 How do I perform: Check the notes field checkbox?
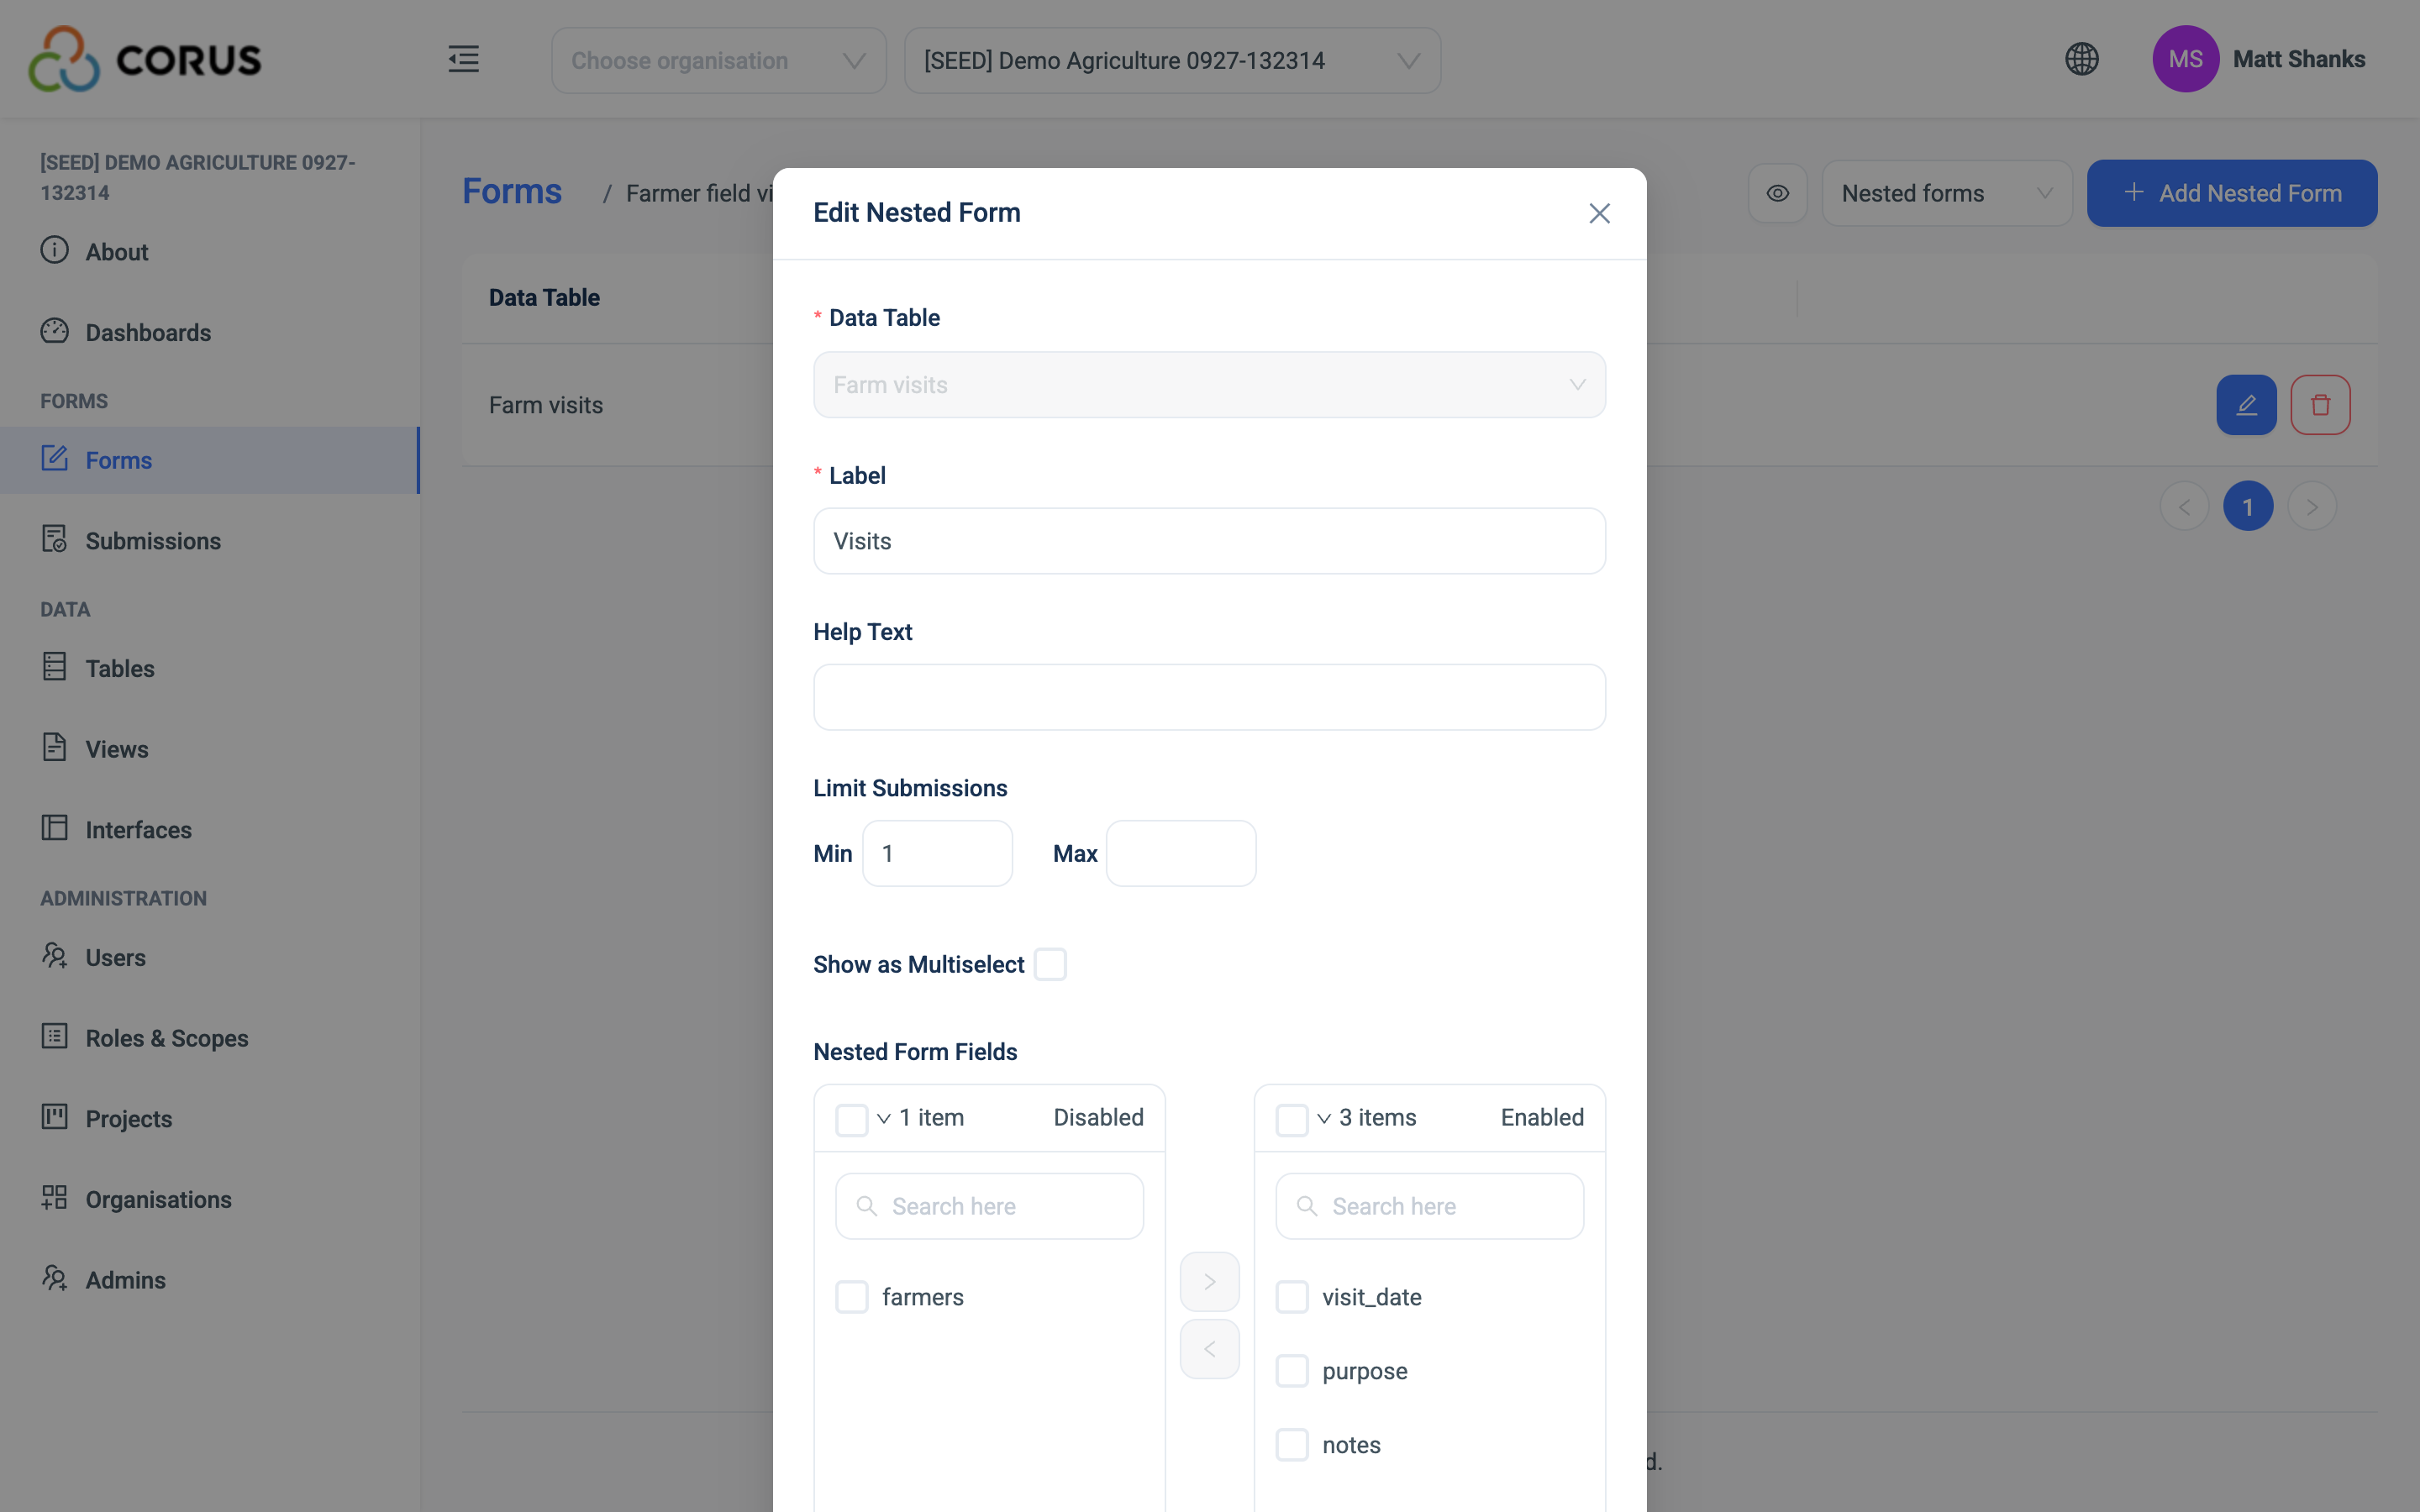[1291, 1445]
